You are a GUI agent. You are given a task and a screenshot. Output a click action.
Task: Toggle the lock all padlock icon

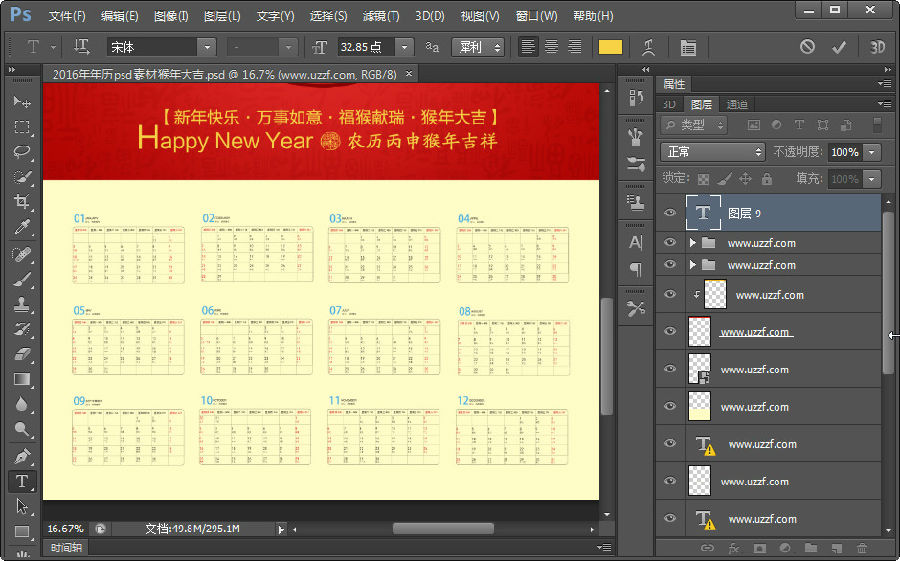pos(767,179)
